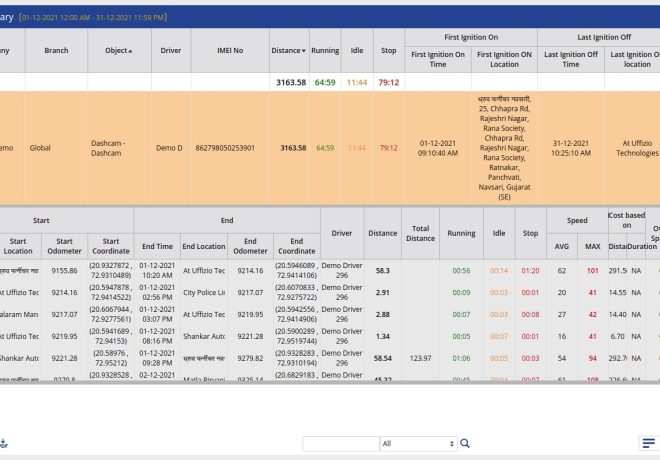This screenshot has width=660, height=460.
Task: Open the All filter dropdown
Action: click(x=418, y=443)
